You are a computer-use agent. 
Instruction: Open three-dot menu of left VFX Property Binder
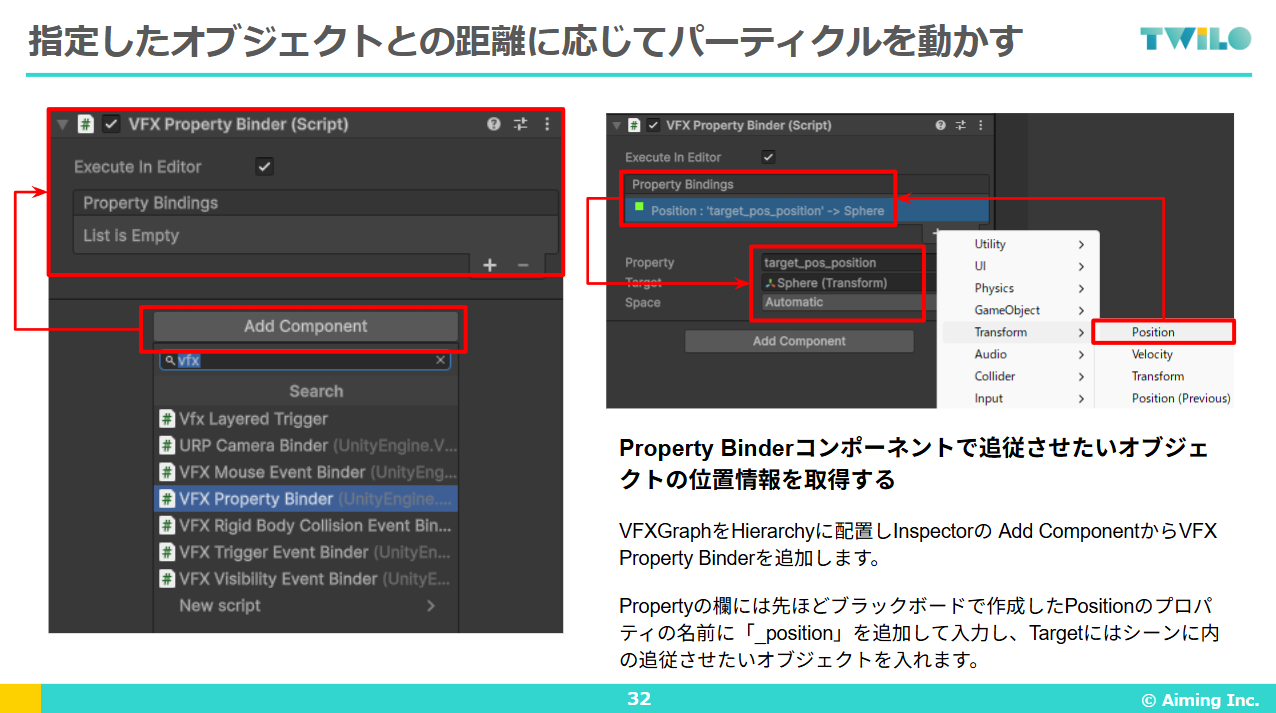click(547, 124)
